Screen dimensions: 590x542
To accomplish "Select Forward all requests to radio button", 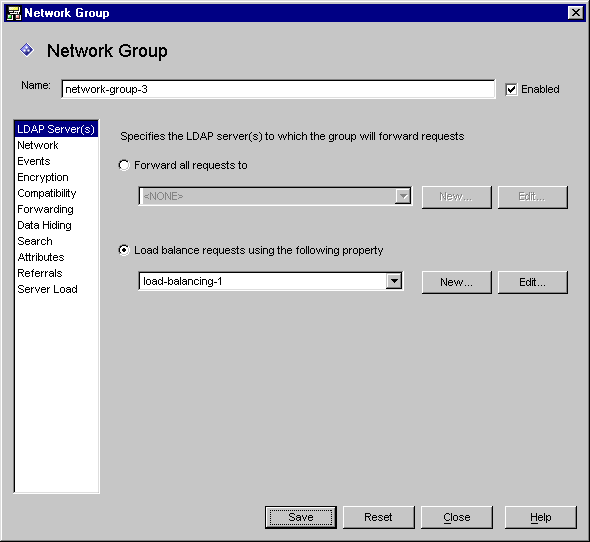I will 124,165.
